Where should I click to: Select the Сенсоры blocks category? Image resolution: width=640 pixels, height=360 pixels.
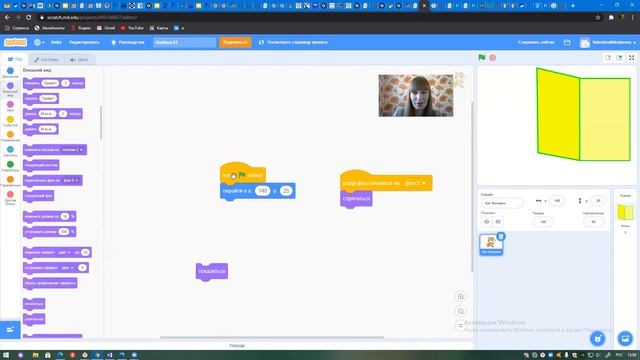pyautogui.click(x=10, y=151)
